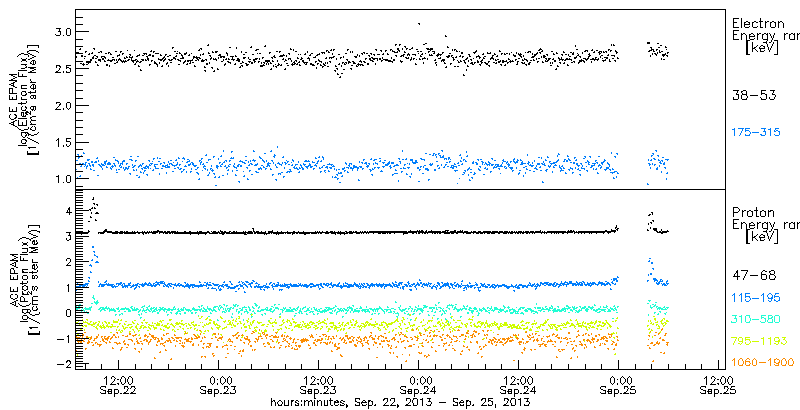The height and width of the screenshot is (410, 800).
Task: Click the 4 tick on proton flux axis
Action: (x=67, y=210)
